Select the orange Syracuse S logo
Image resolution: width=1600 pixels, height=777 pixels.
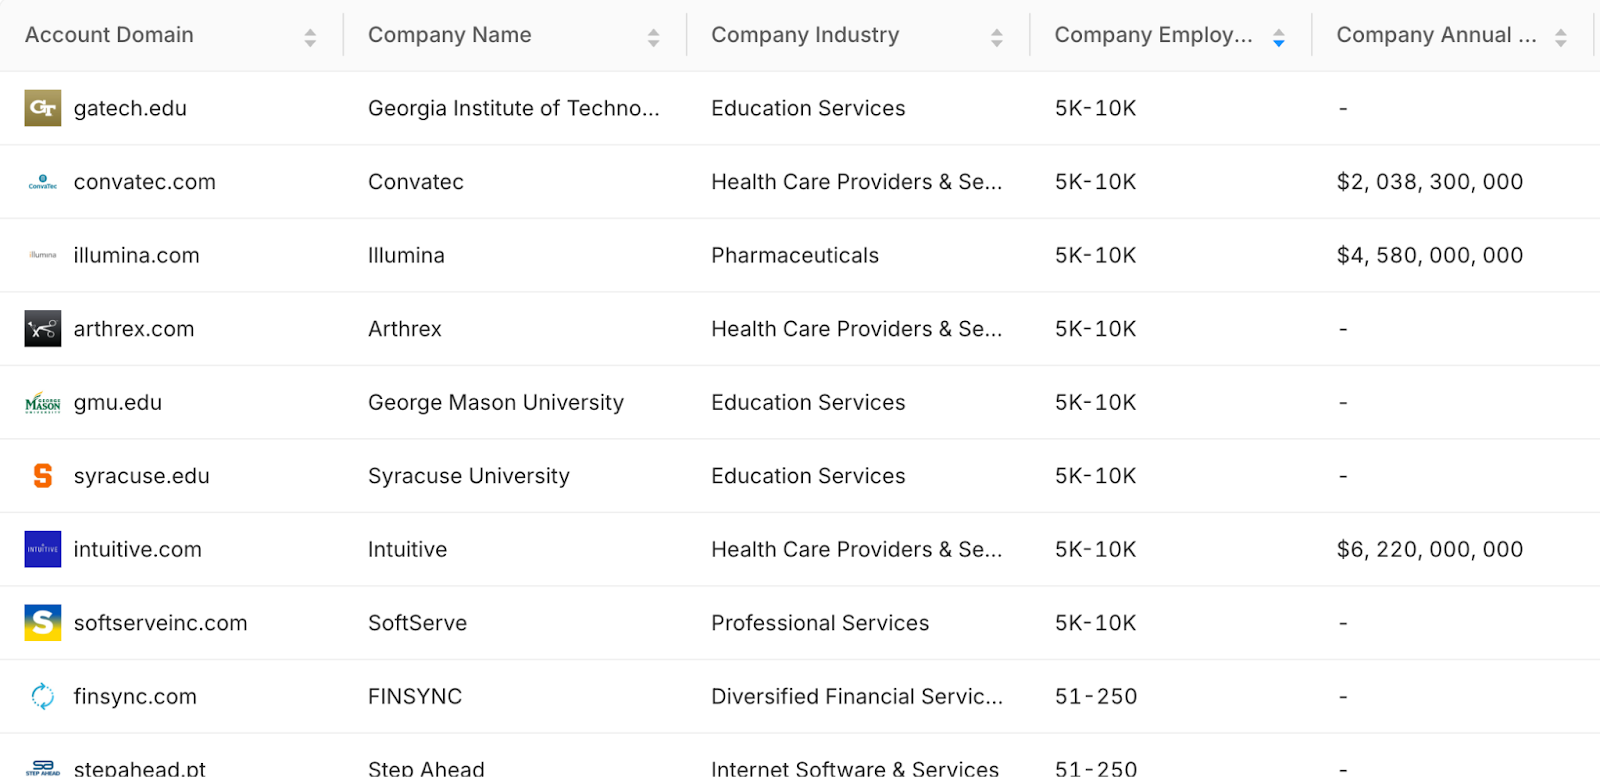[42, 476]
